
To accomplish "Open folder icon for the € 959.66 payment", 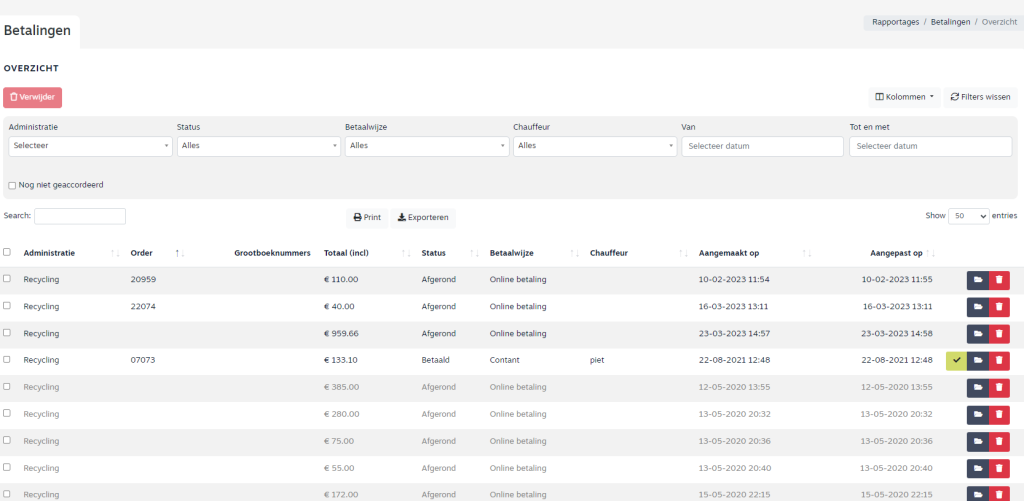I will point(977,334).
